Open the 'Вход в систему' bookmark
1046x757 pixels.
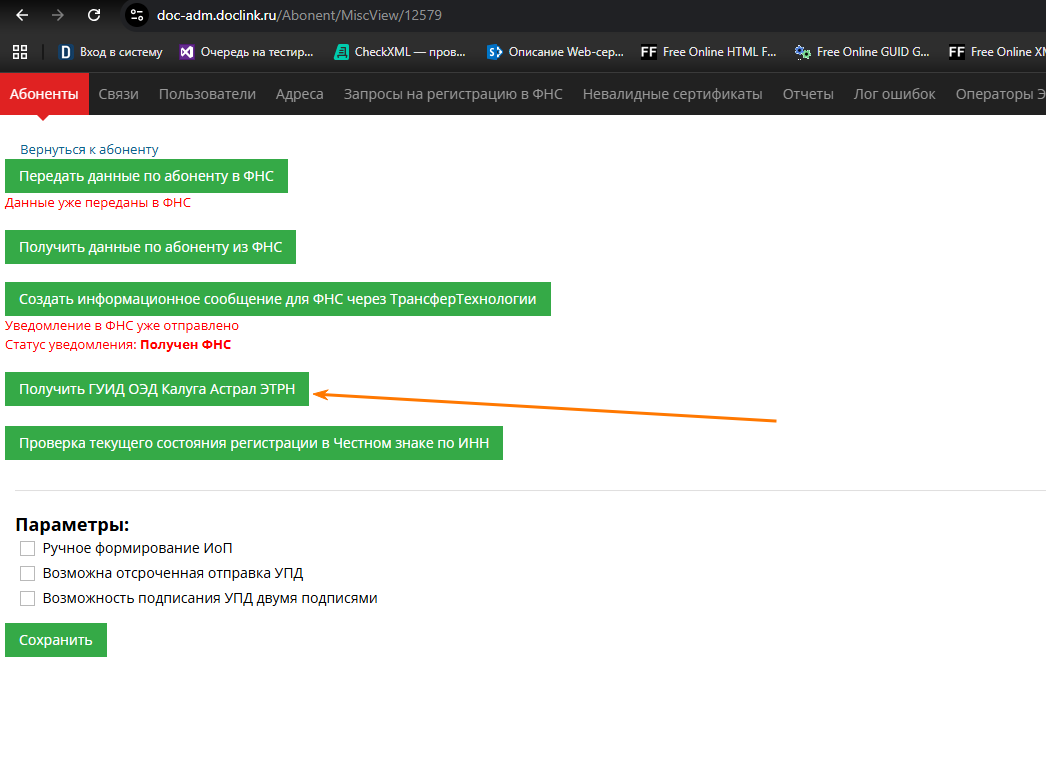[111, 52]
